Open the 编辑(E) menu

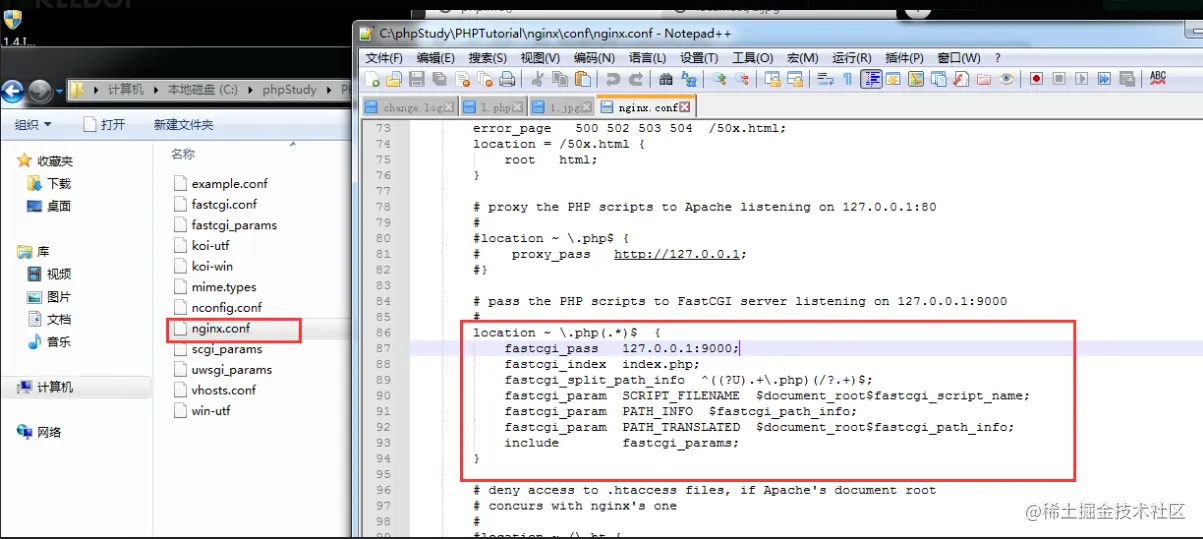(x=435, y=58)
